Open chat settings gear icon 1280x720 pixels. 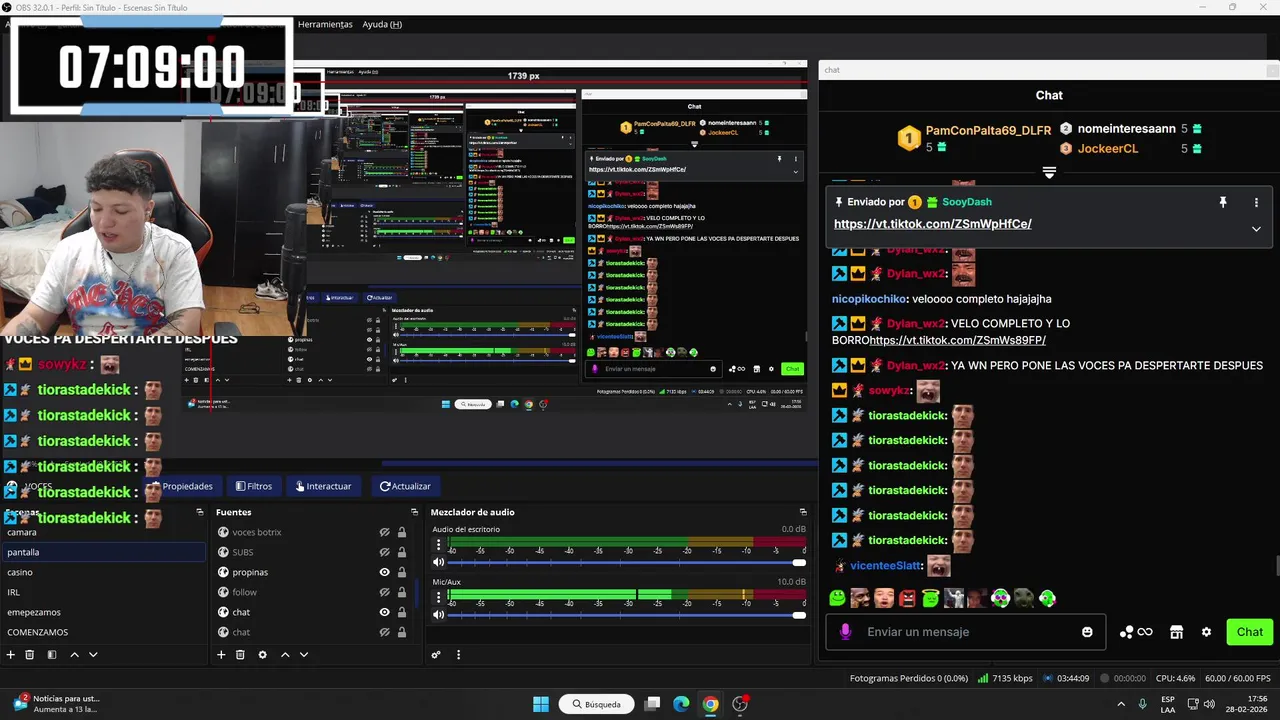click(x=1206, y=632)
